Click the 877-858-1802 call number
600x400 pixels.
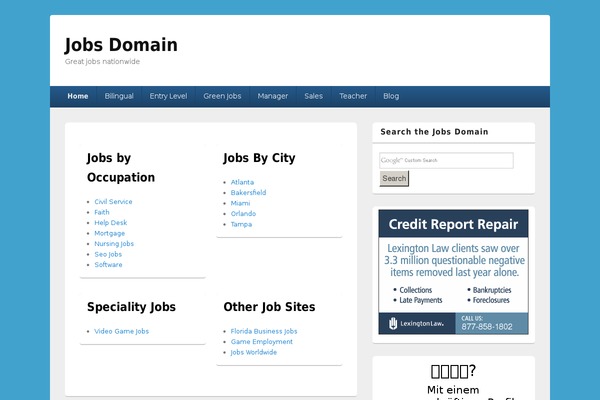[487, 327]
